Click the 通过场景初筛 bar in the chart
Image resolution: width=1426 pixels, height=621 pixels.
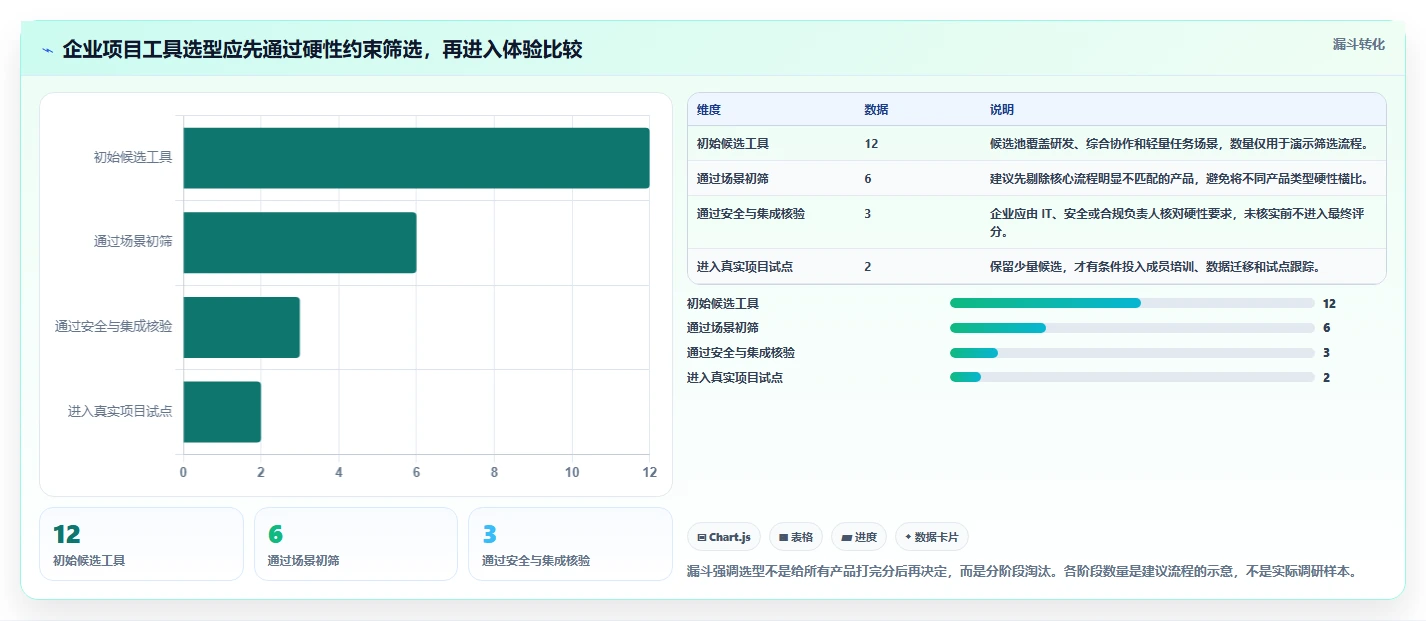coord(300,242)
